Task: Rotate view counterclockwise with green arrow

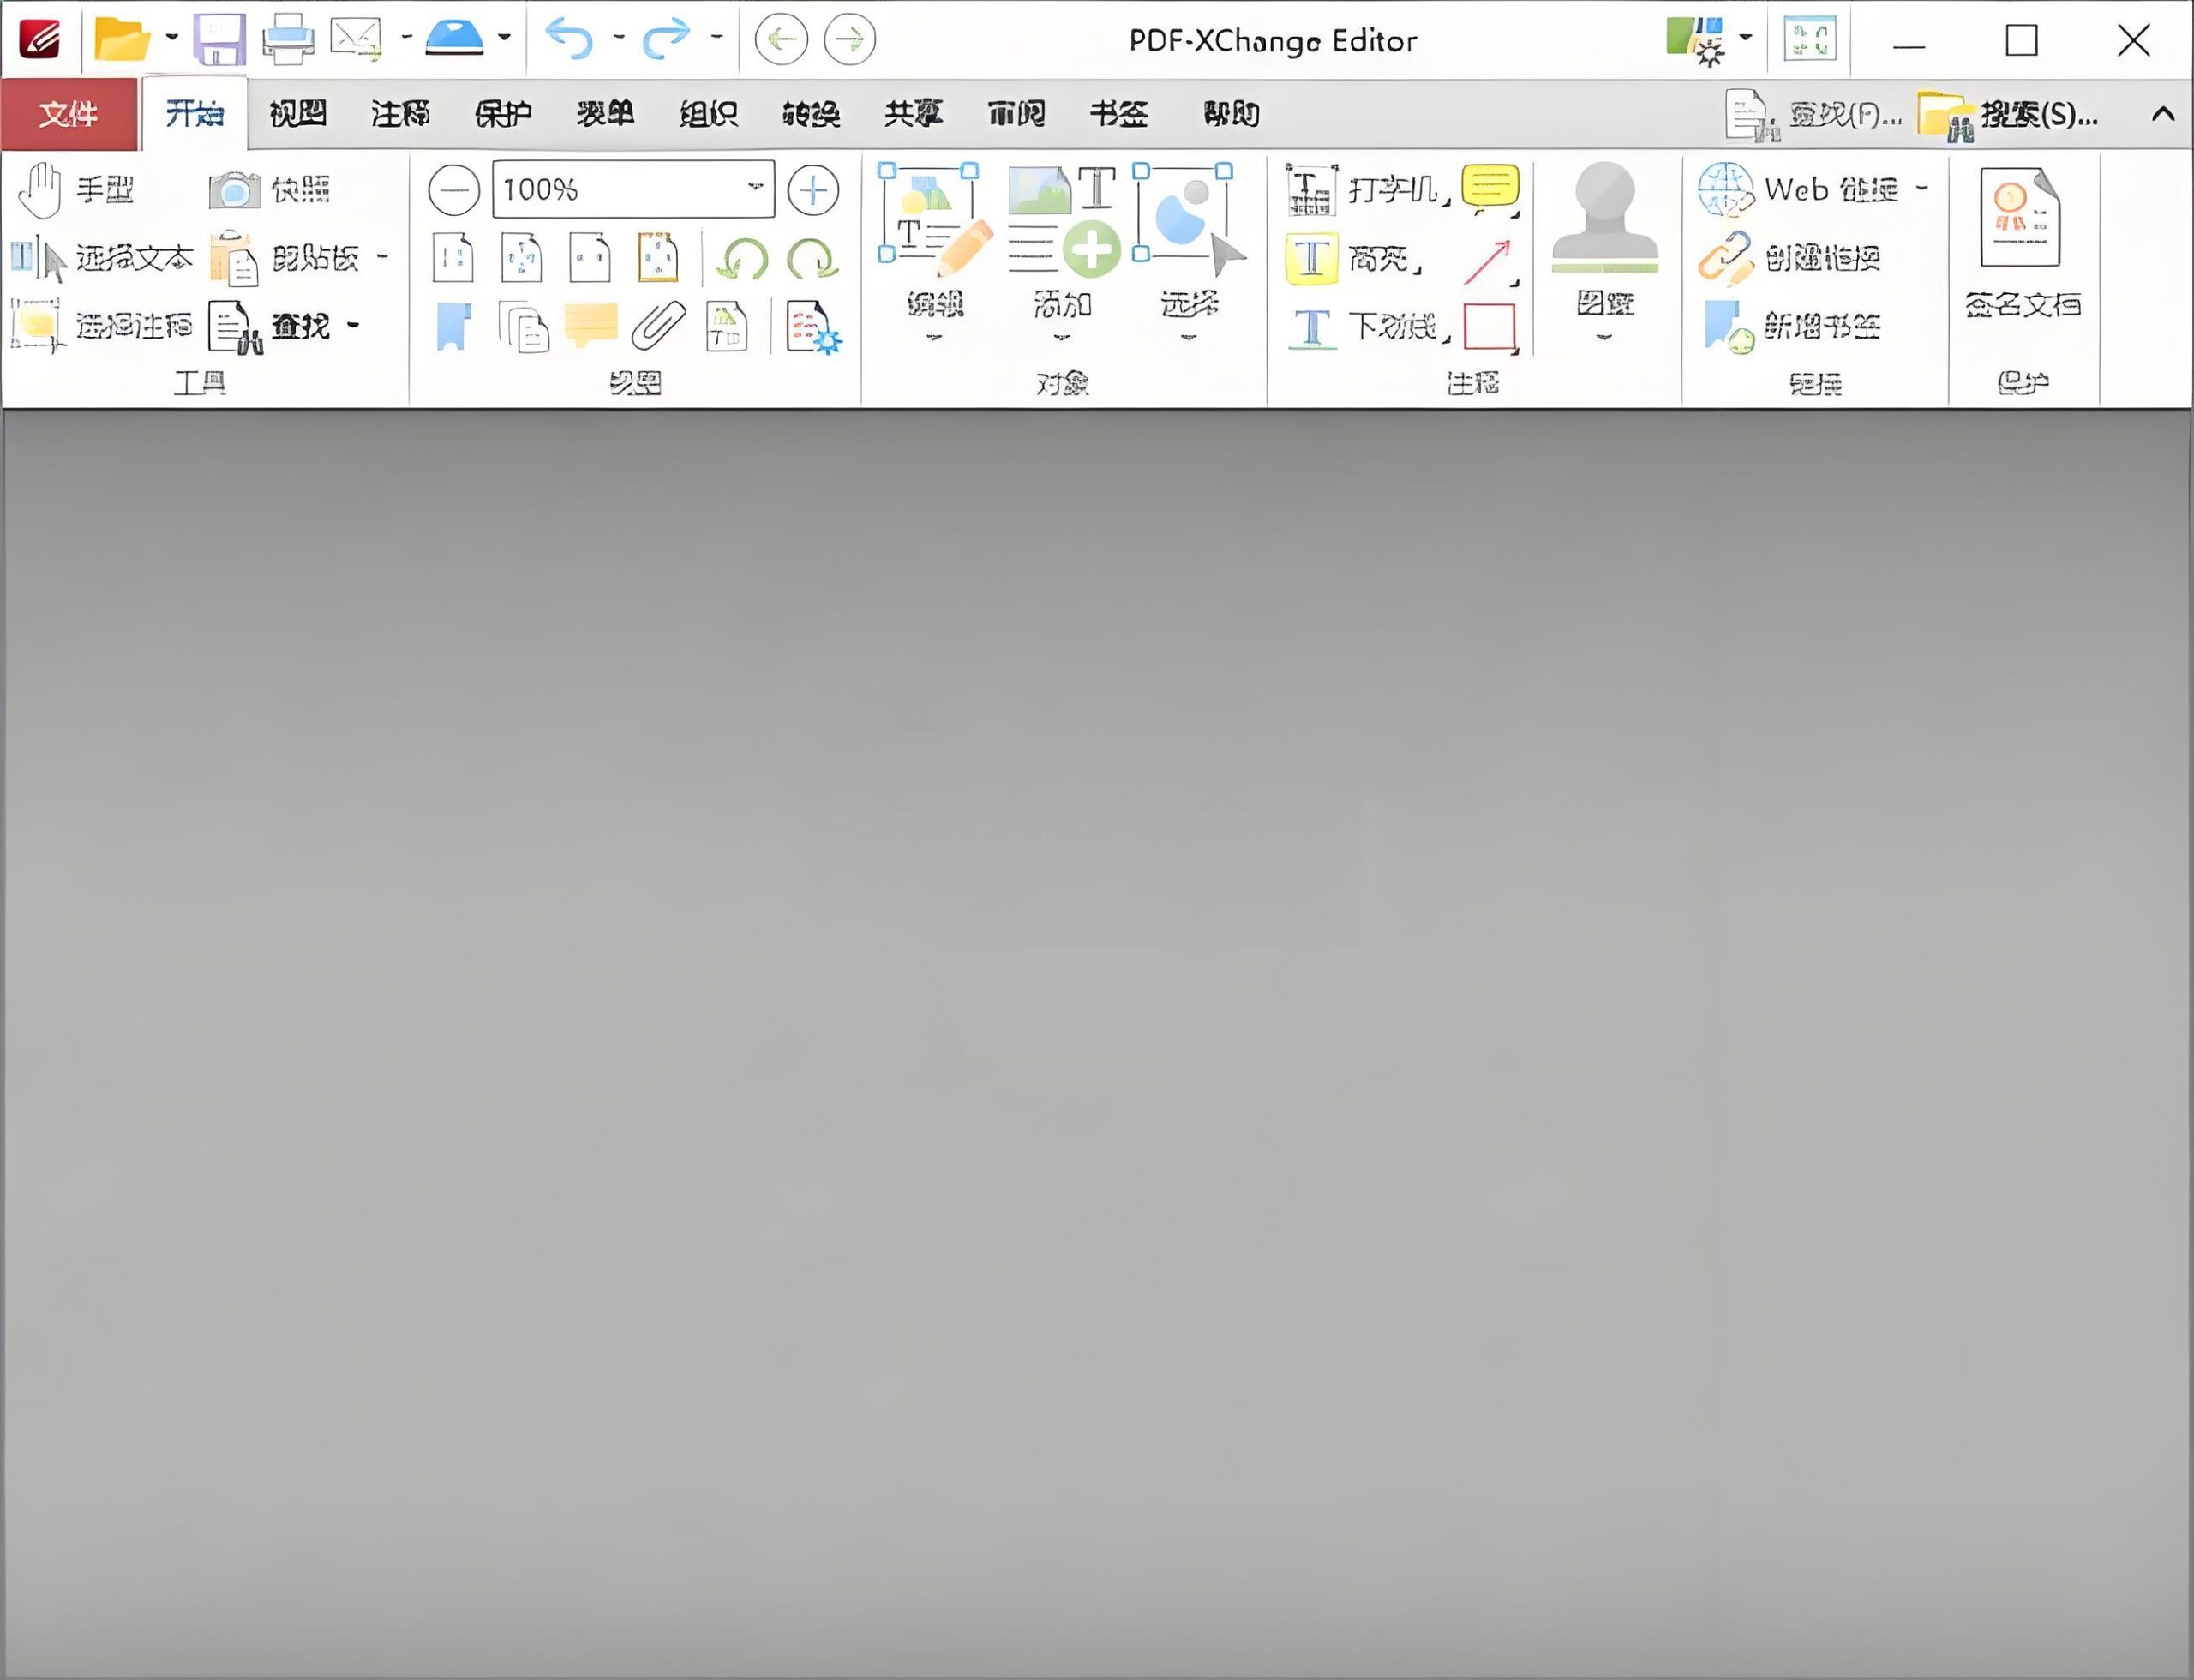Action: point(743,259)
